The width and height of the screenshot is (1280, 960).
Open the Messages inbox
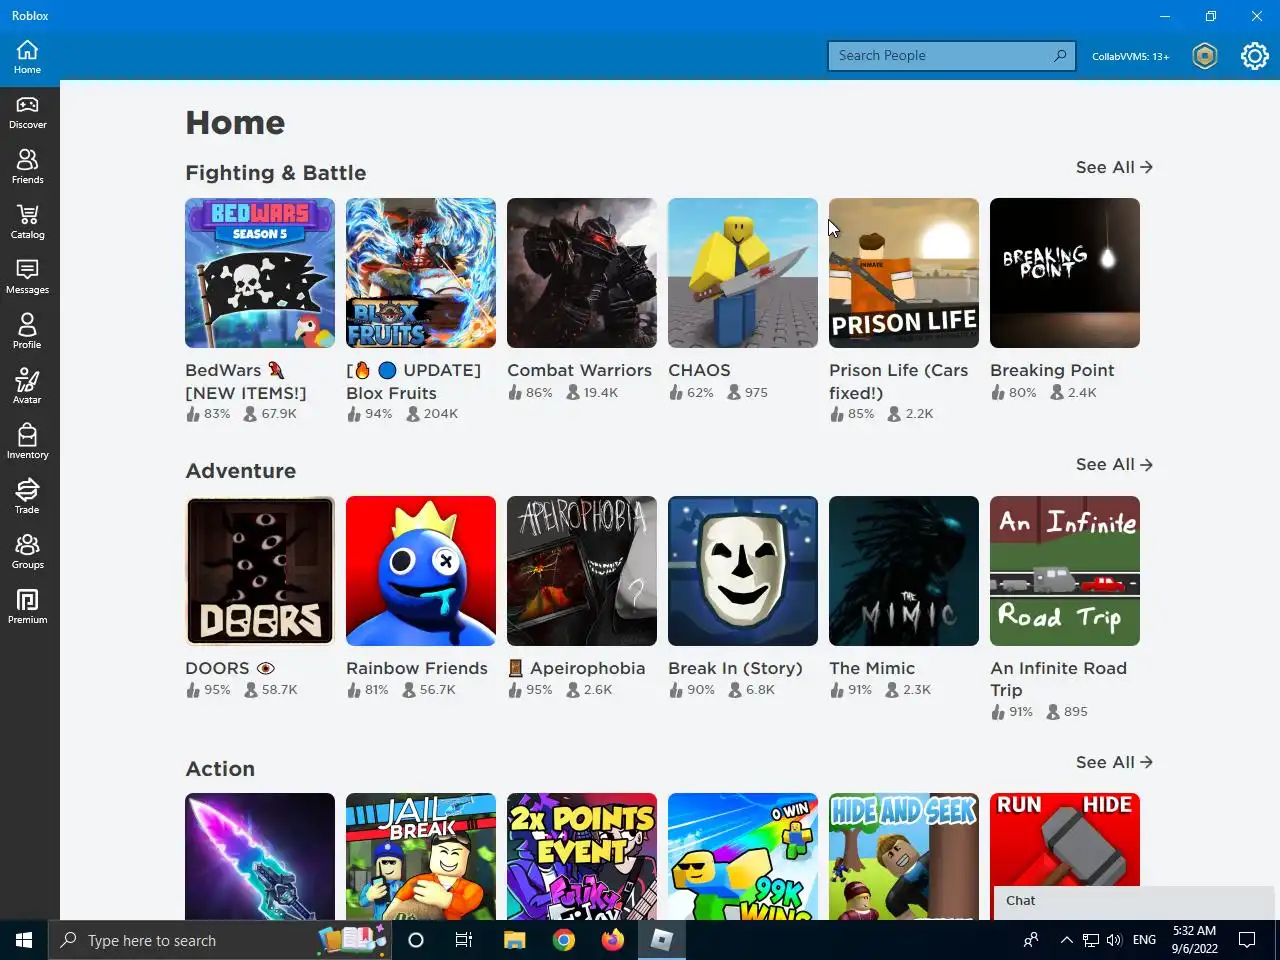tap(28, 277)
